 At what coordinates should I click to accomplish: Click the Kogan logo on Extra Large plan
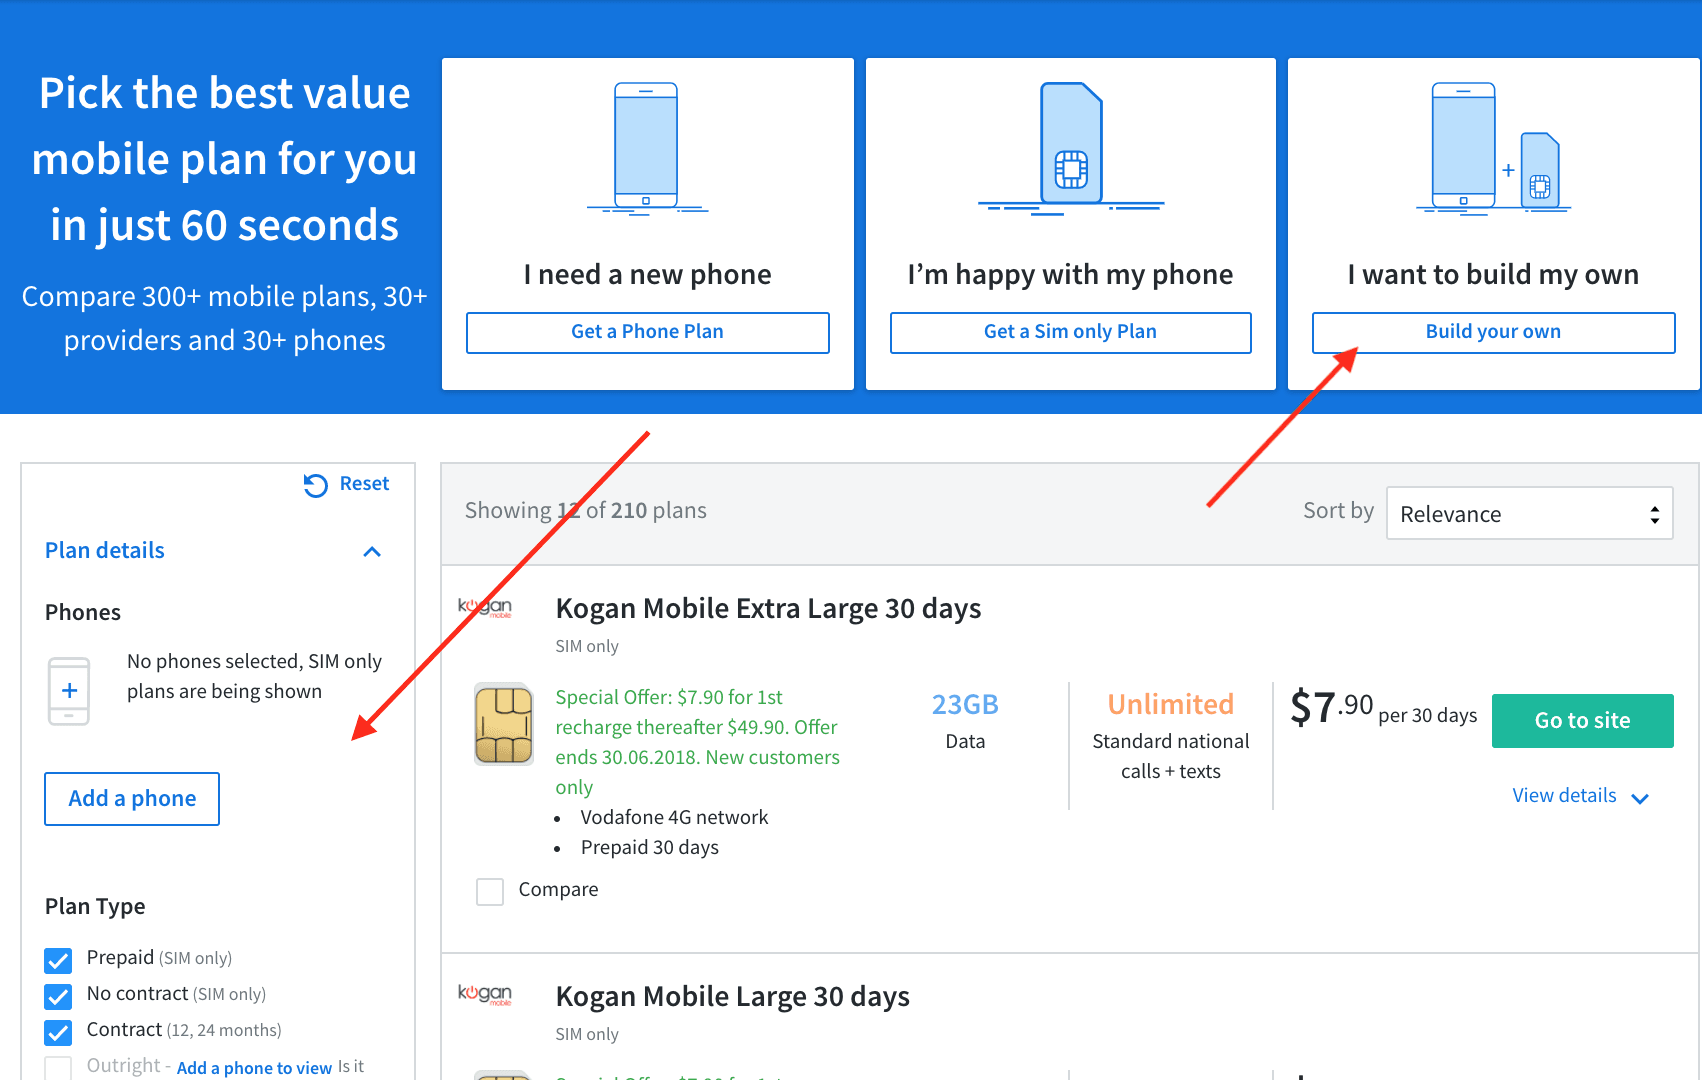[x=485, y=607]
